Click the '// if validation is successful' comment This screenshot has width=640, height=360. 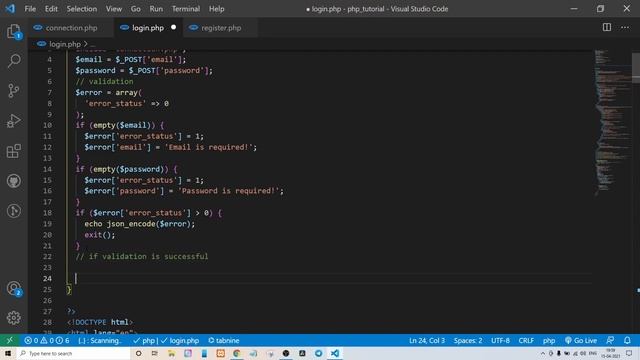click(x=142, y=256)
